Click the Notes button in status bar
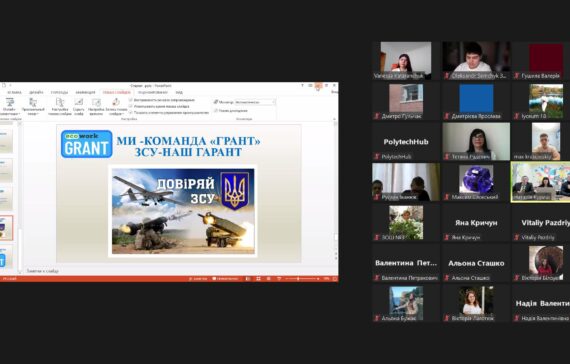The image size is (570, 364). (198, 279)
